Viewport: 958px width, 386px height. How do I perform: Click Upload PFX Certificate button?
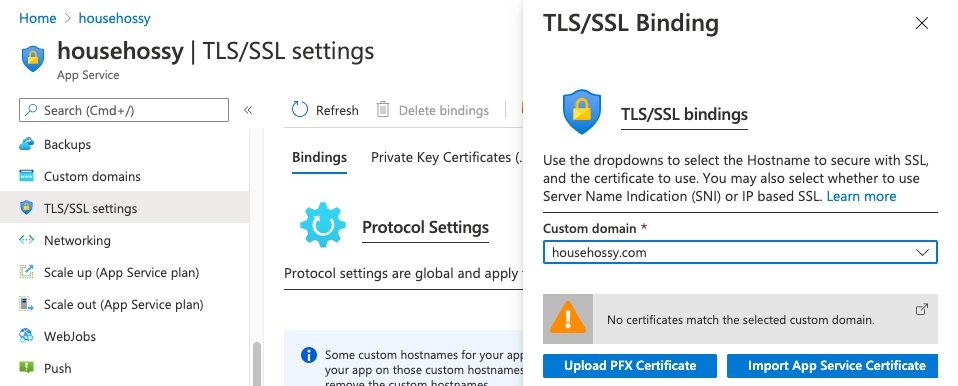click(630, 366)
